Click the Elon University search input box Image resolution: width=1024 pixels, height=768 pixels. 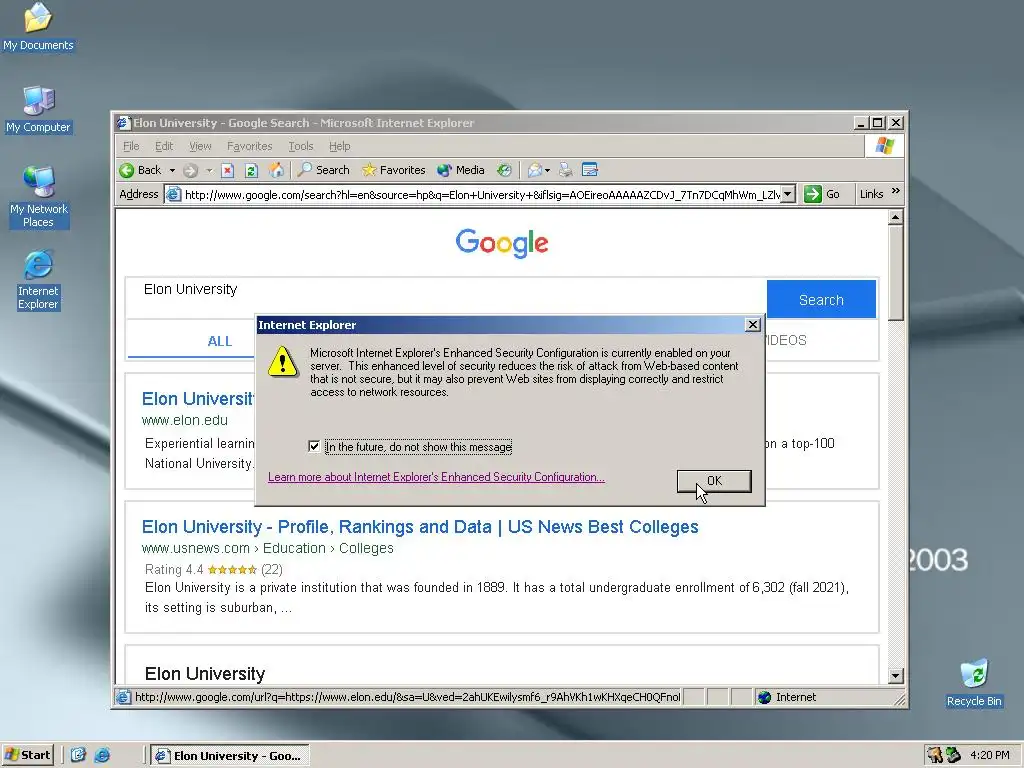[445, 299]
